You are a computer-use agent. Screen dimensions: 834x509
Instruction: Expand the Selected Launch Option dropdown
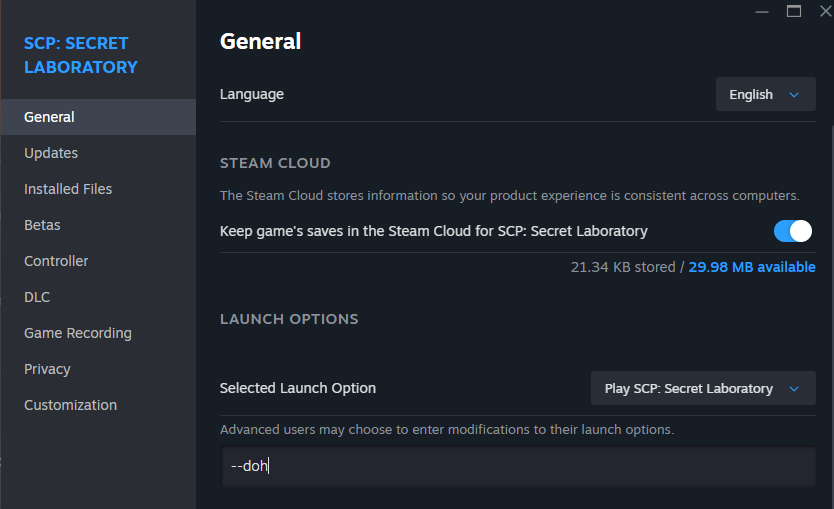pyautogui.click(x=703, y=388)
